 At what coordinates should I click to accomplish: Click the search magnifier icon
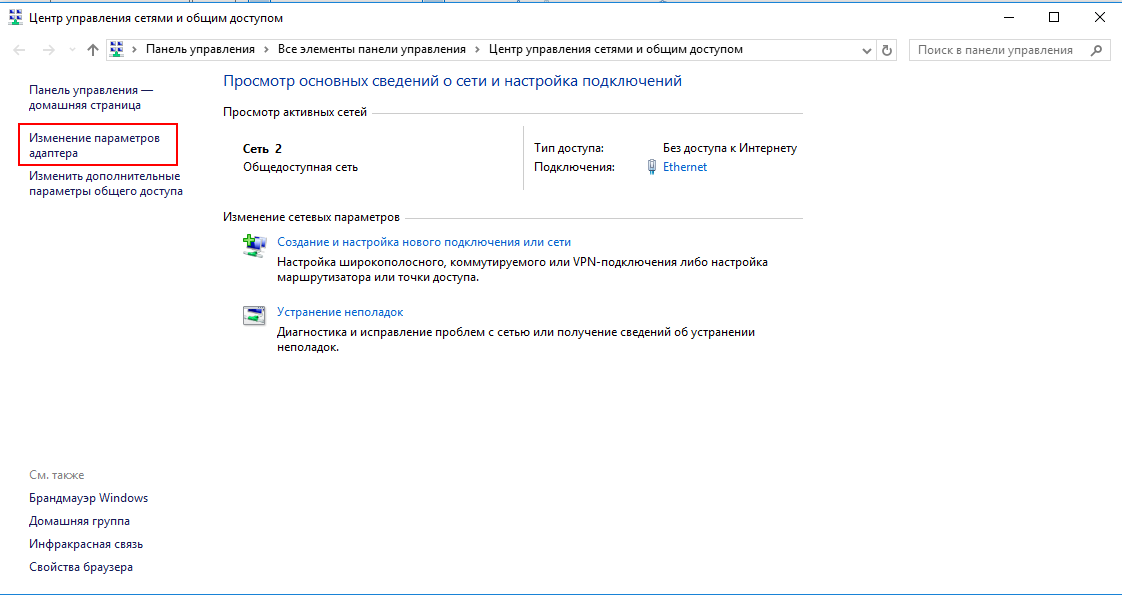(x=1096, y=50)
